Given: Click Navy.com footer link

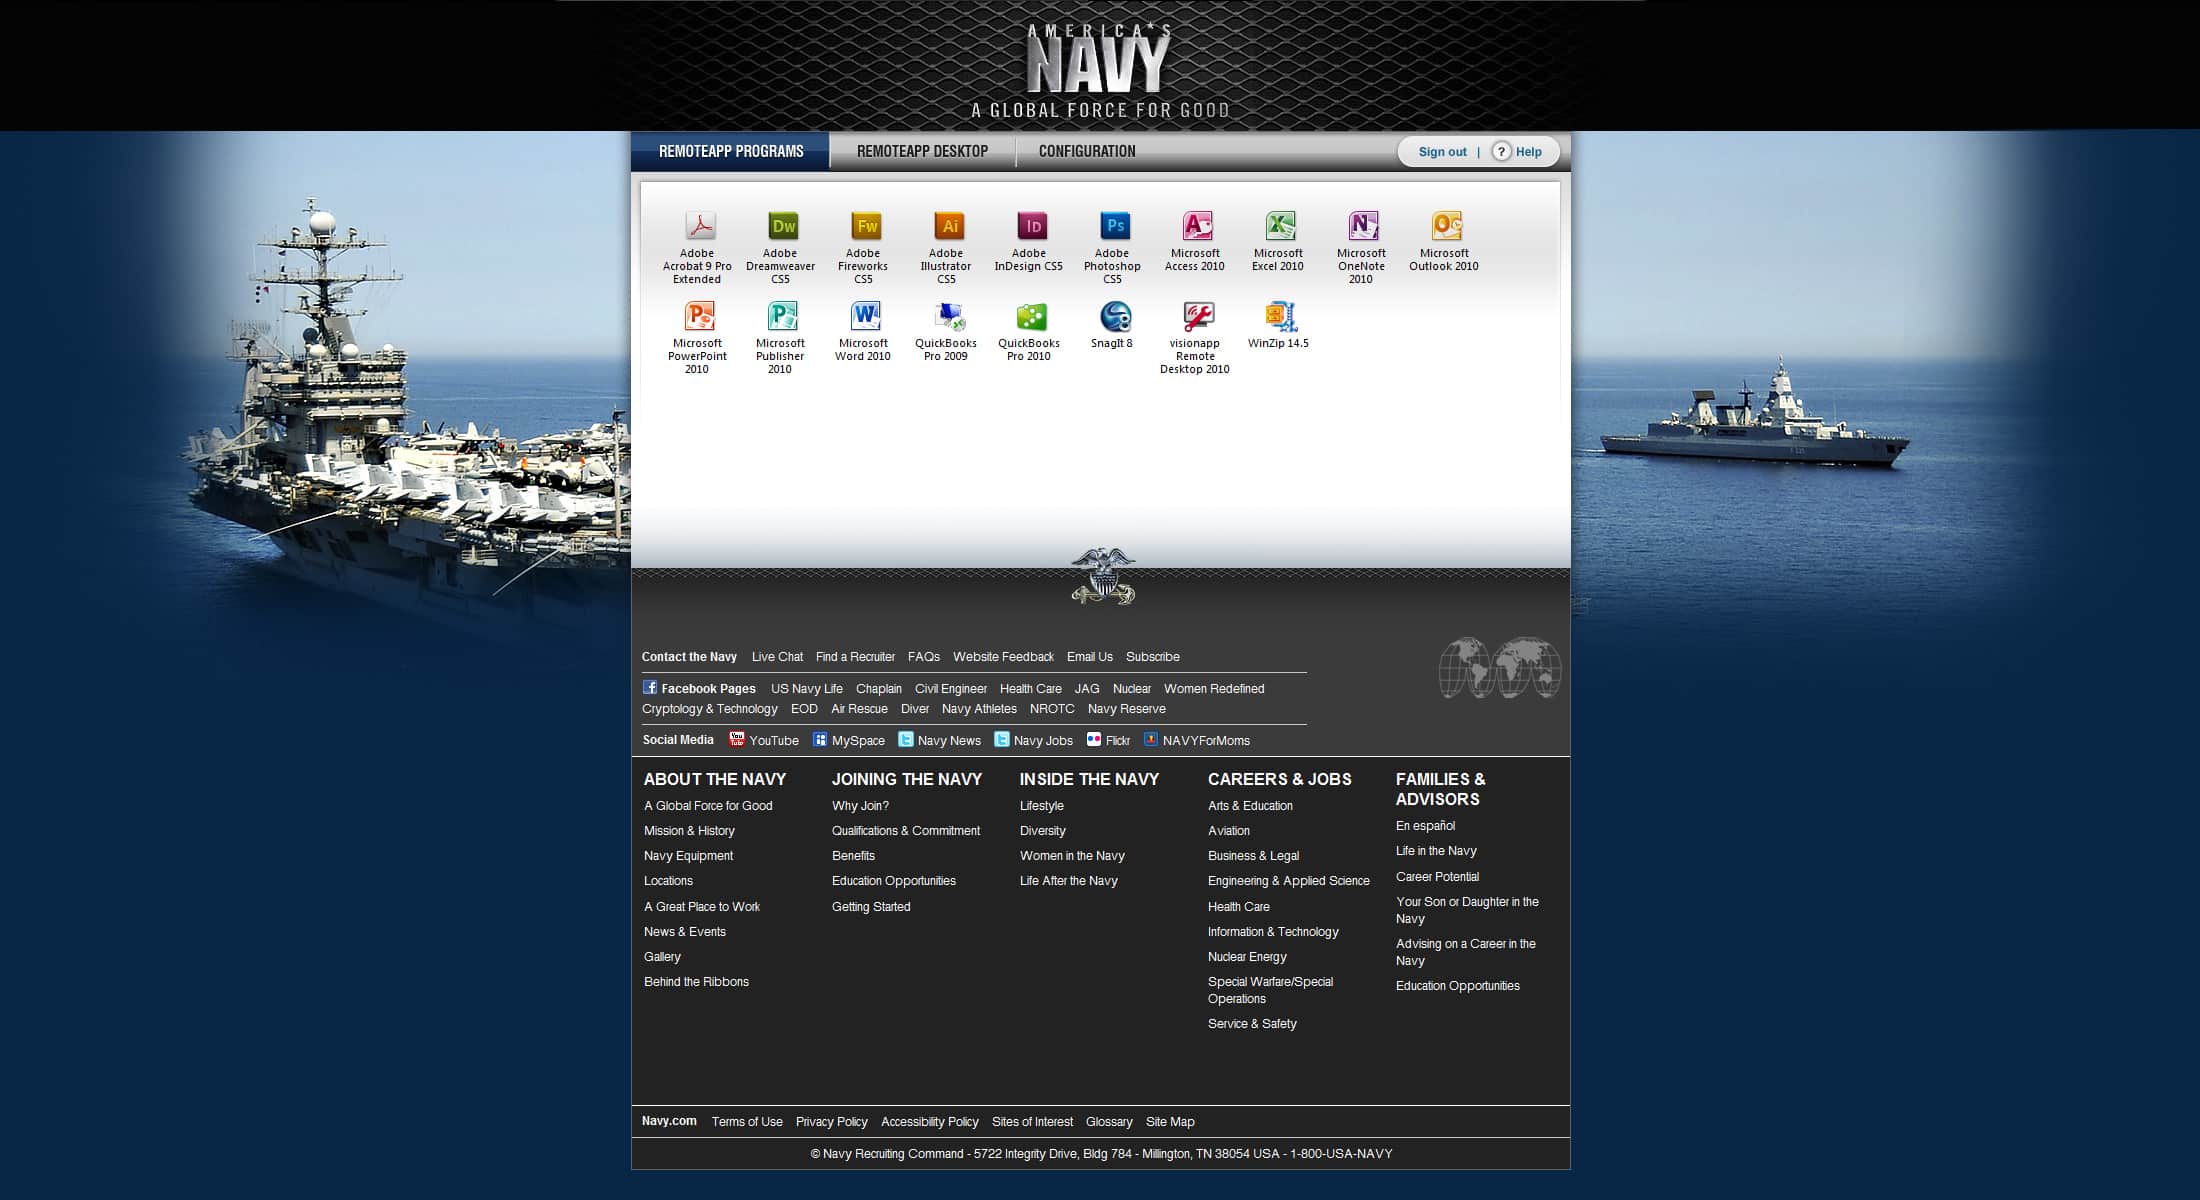Looking at the screenshot, I should [x=669, y=1121].
